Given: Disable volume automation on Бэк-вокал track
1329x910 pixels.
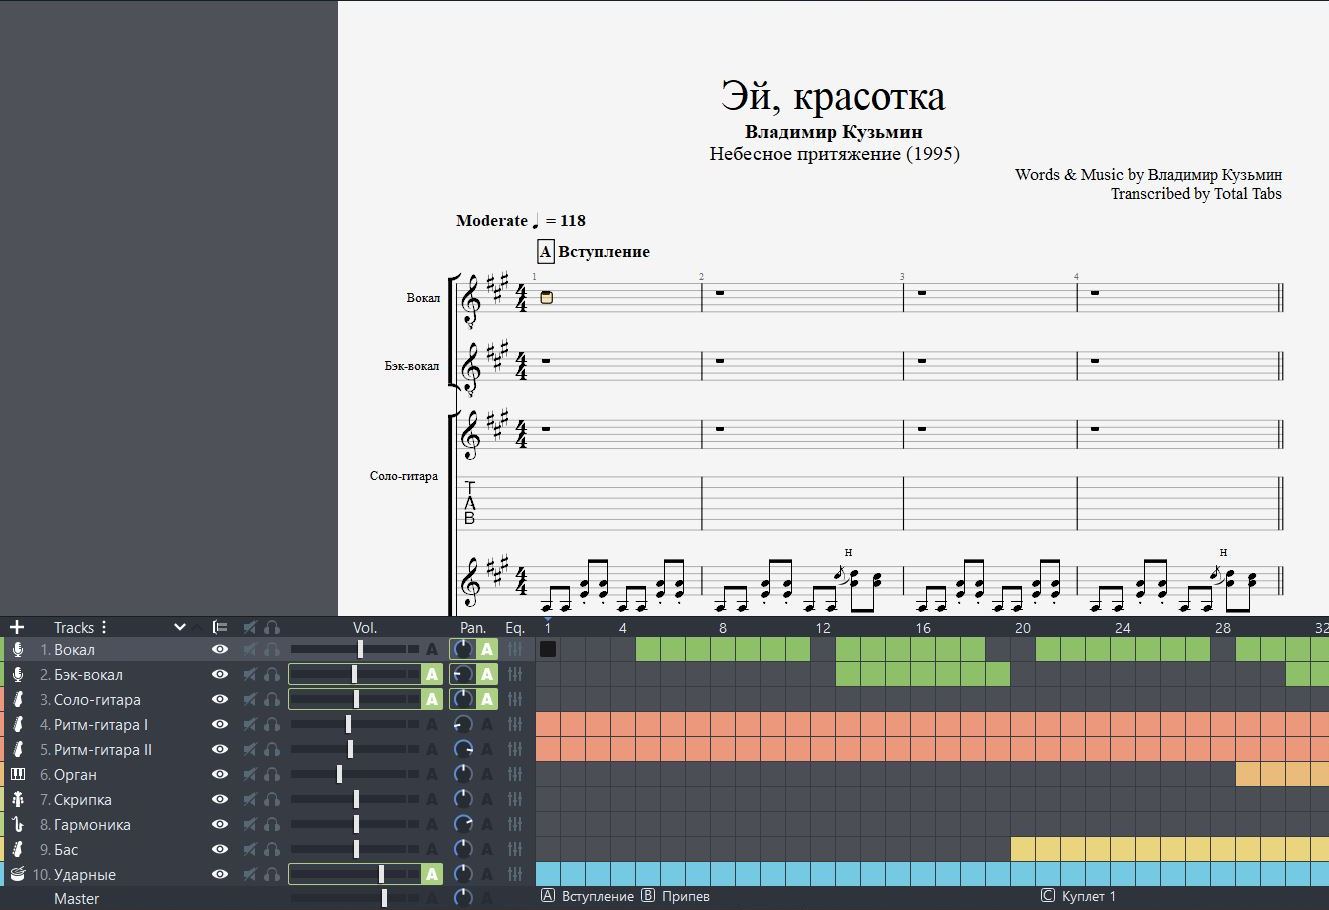Looking at the screenshot, I should point(431,674).
